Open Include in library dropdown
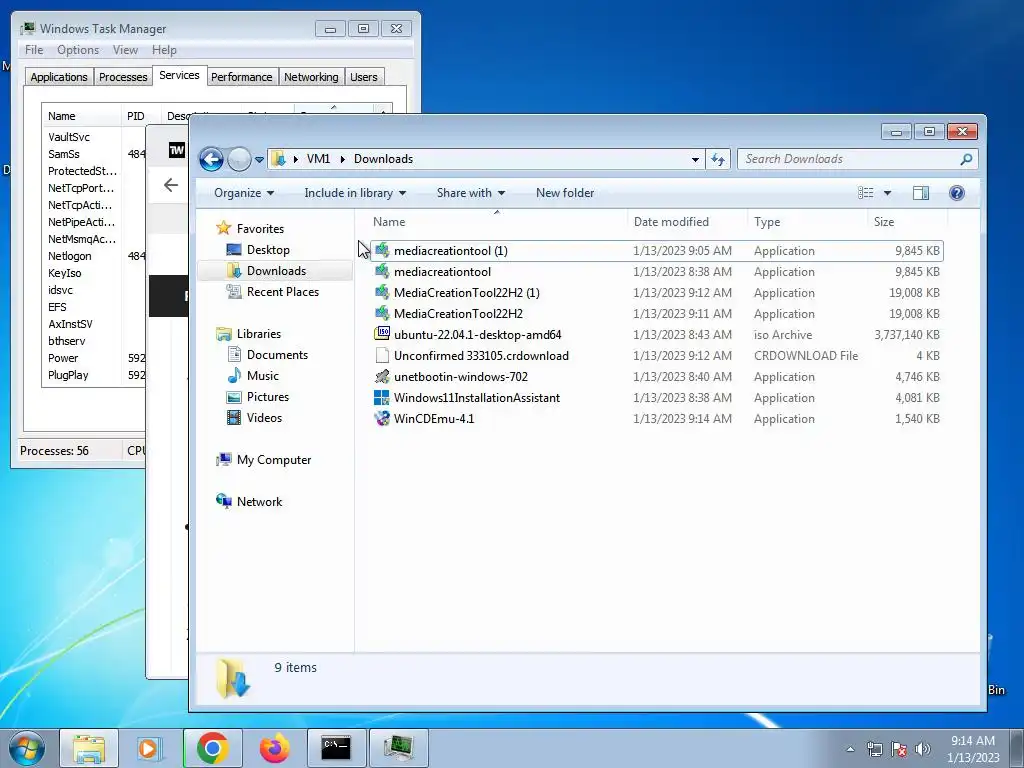The image size is (1024, 768). [355, 193]
